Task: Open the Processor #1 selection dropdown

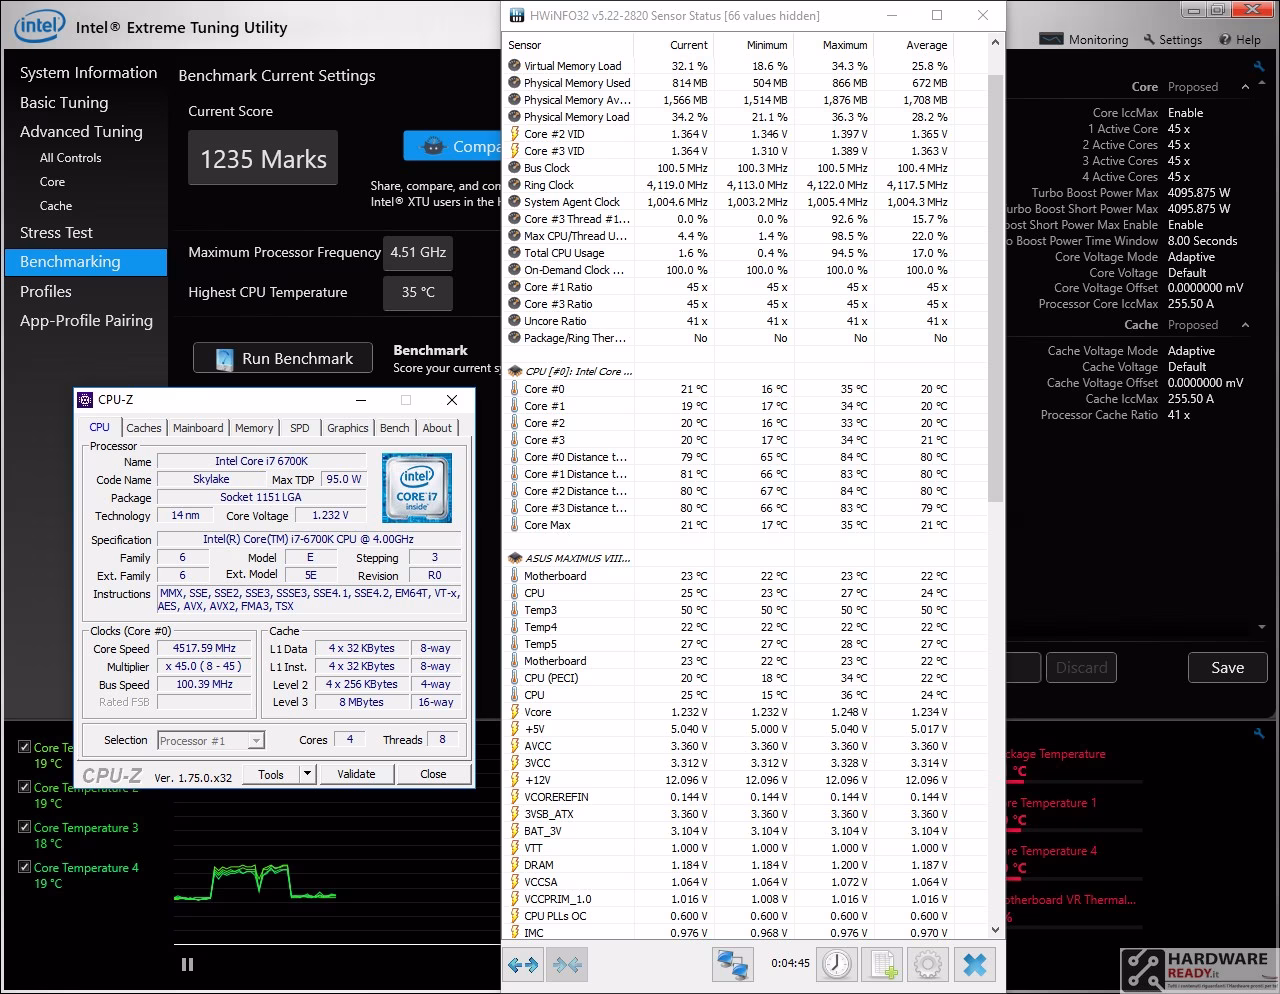Action: click(211, 740)
